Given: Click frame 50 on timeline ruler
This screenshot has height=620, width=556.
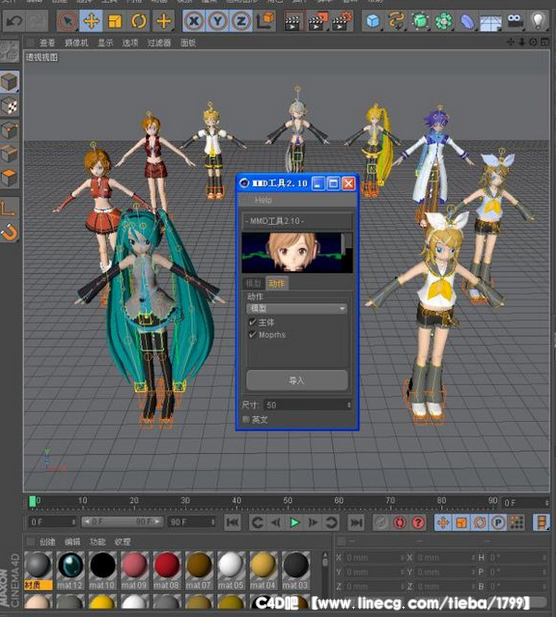Looking at the screenshot, I should tap(287, 502).
